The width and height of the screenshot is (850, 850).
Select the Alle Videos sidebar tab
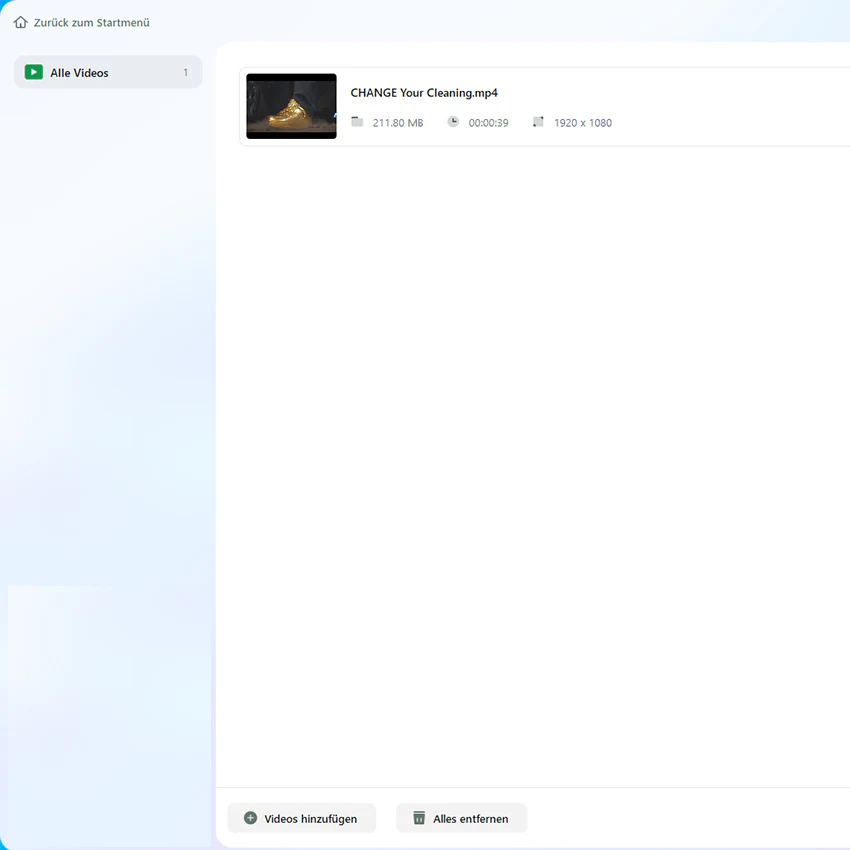pyautogui.click(x=108, y=72)
